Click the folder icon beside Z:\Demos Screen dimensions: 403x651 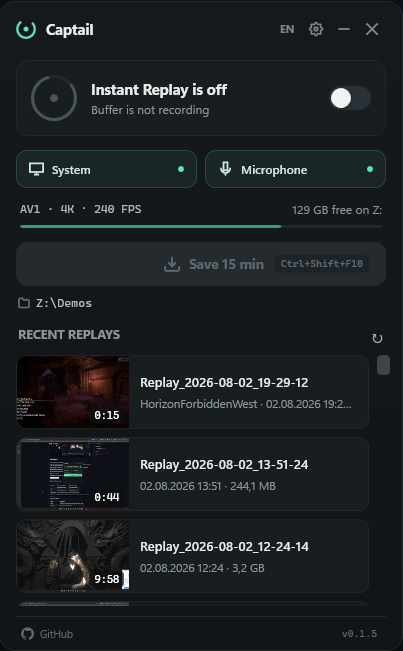[24, 303]
